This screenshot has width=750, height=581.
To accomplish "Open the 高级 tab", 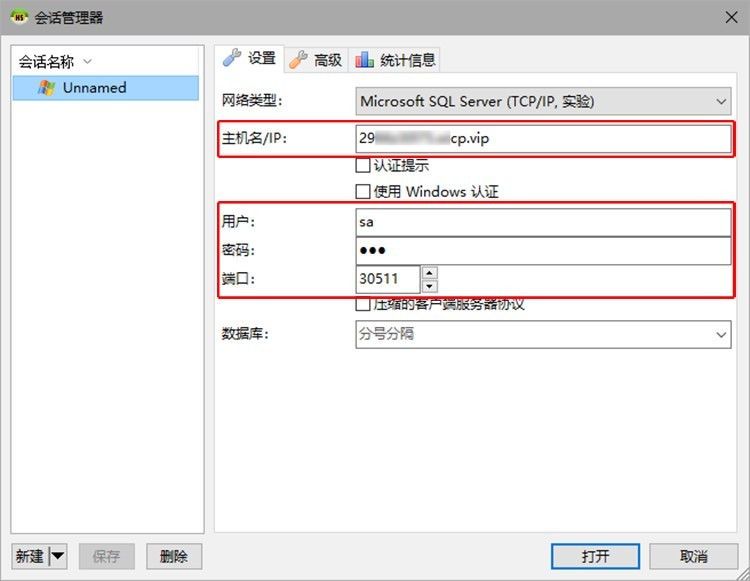I will [x=316, y=60].
